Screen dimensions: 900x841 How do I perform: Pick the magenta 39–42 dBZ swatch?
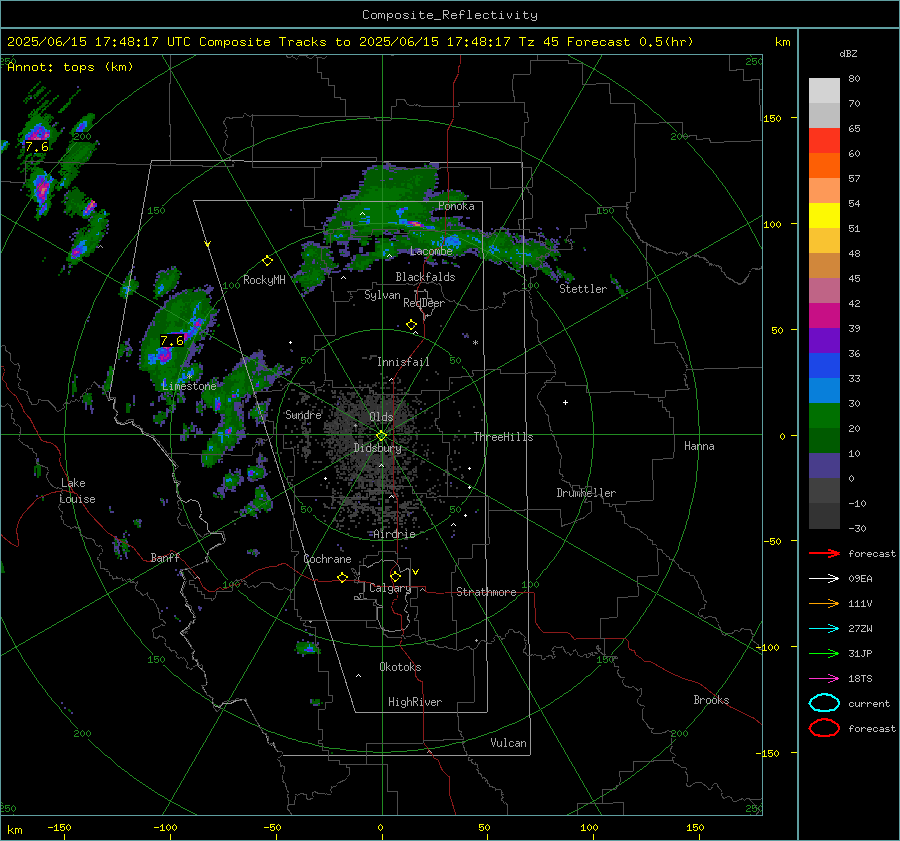point(824,316)
